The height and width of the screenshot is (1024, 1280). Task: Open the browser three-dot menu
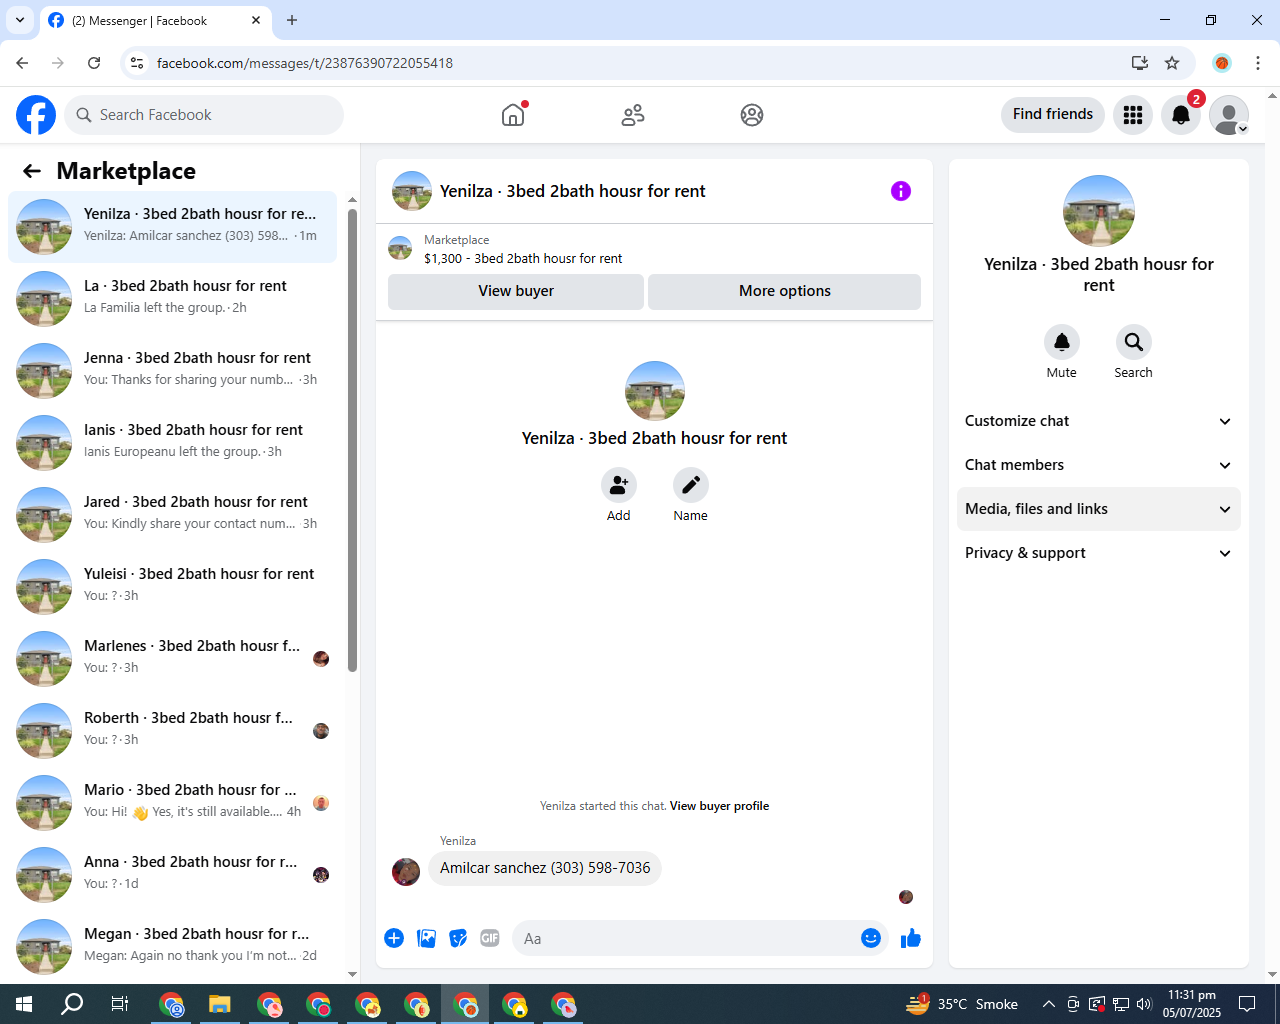coord(1258,63)
